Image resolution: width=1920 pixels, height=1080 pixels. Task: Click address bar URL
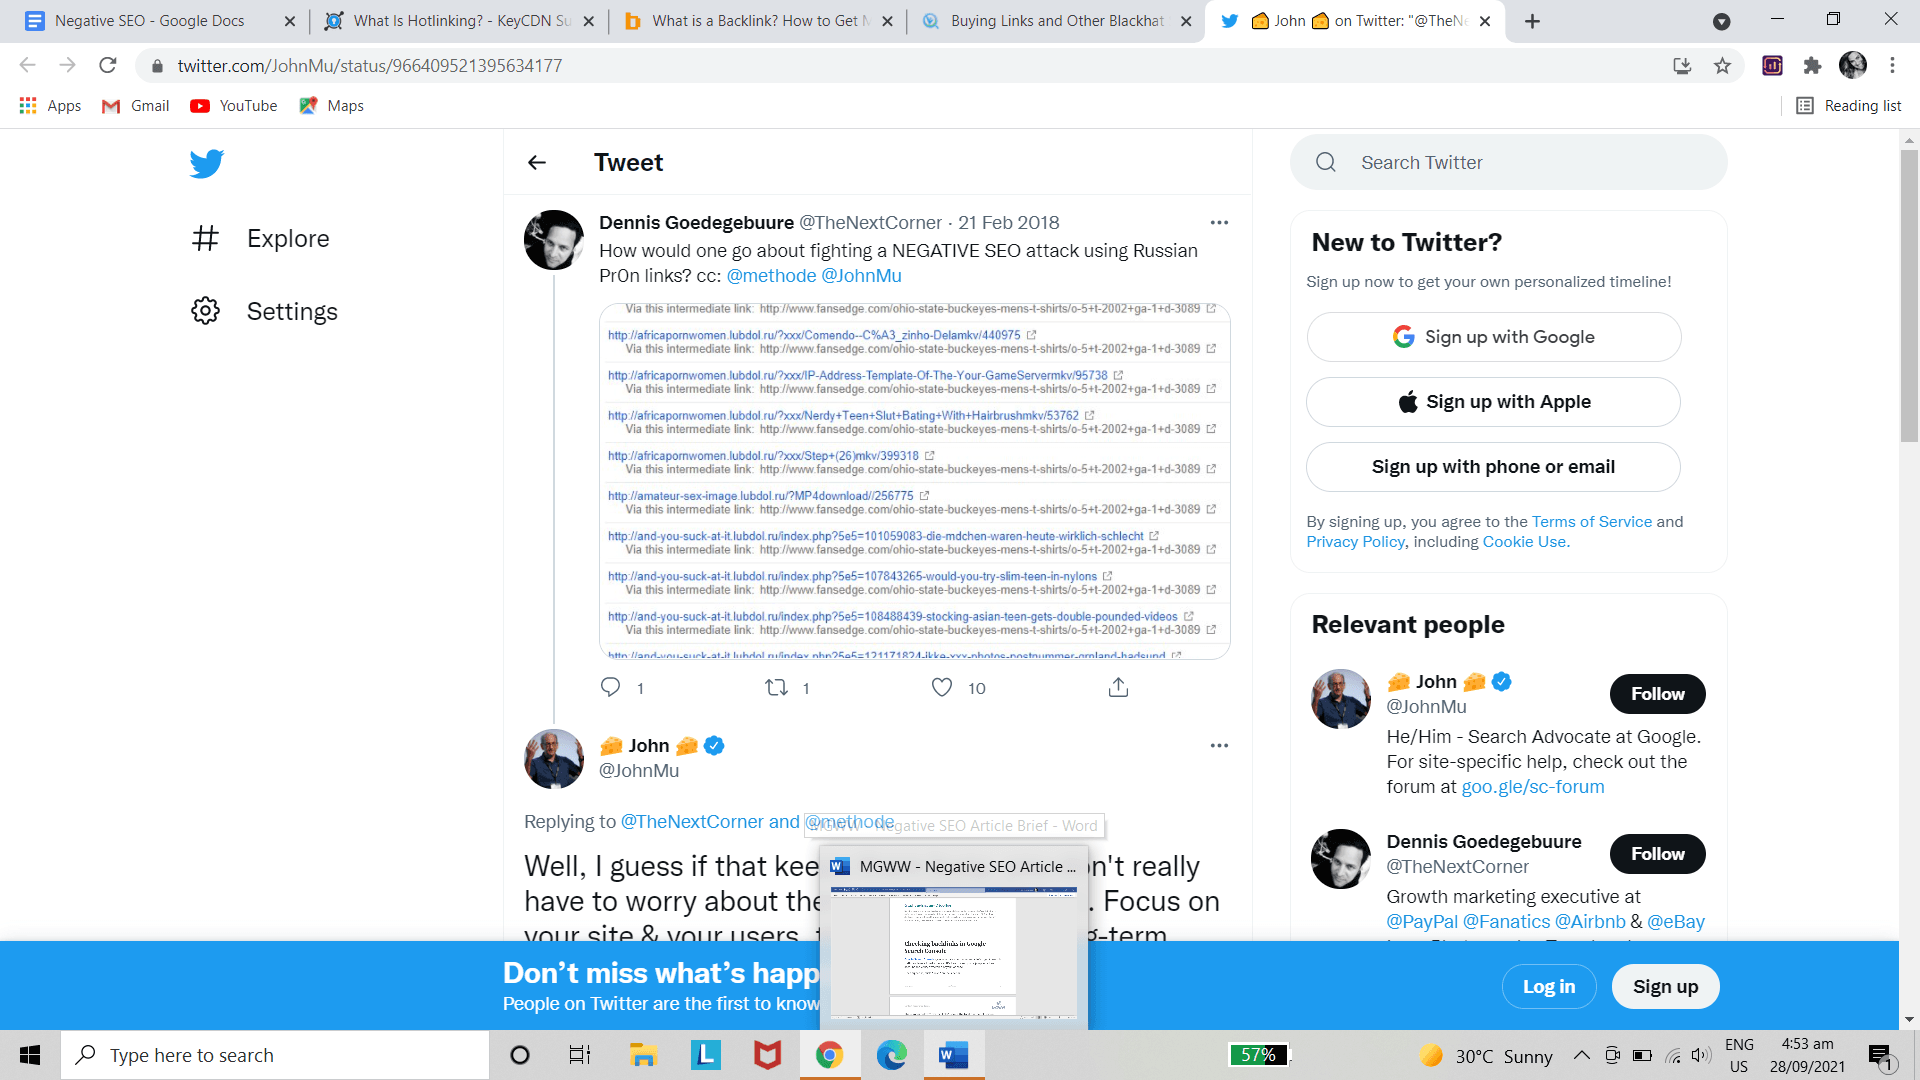(x=369, y=65)
